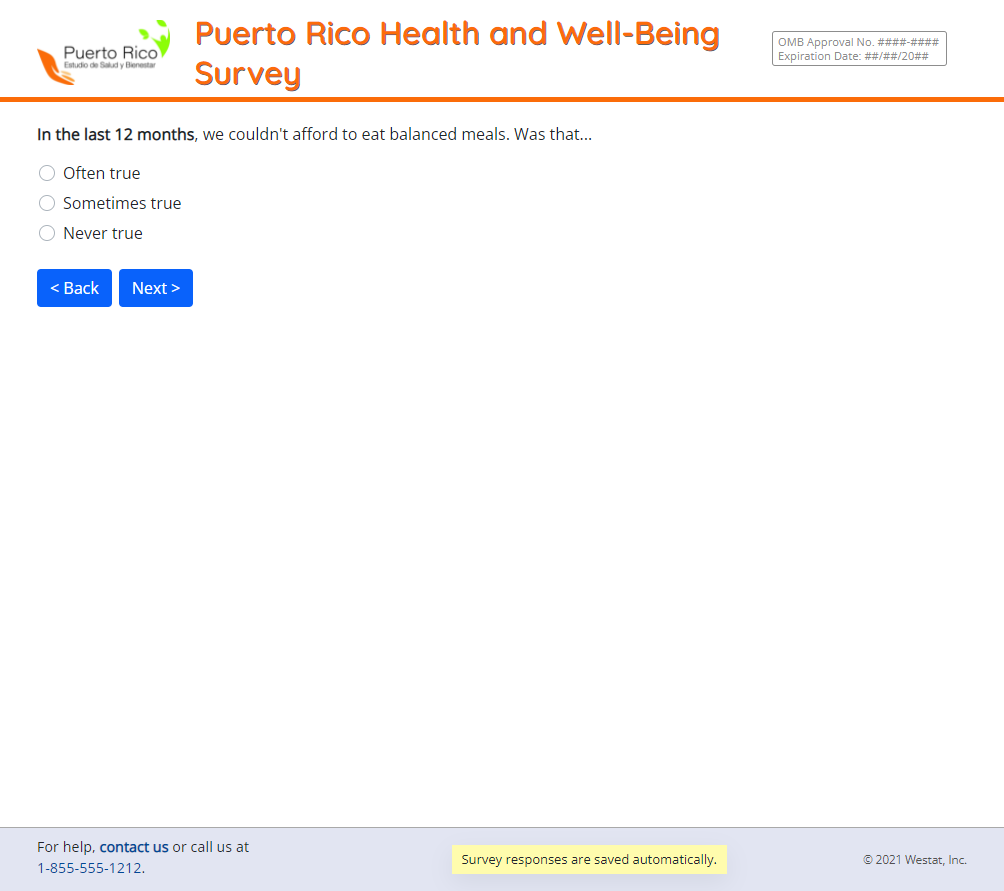Click the "Survey responses are saved automatically." notice
Screen dimensions: 1004x891
(589, 859)
